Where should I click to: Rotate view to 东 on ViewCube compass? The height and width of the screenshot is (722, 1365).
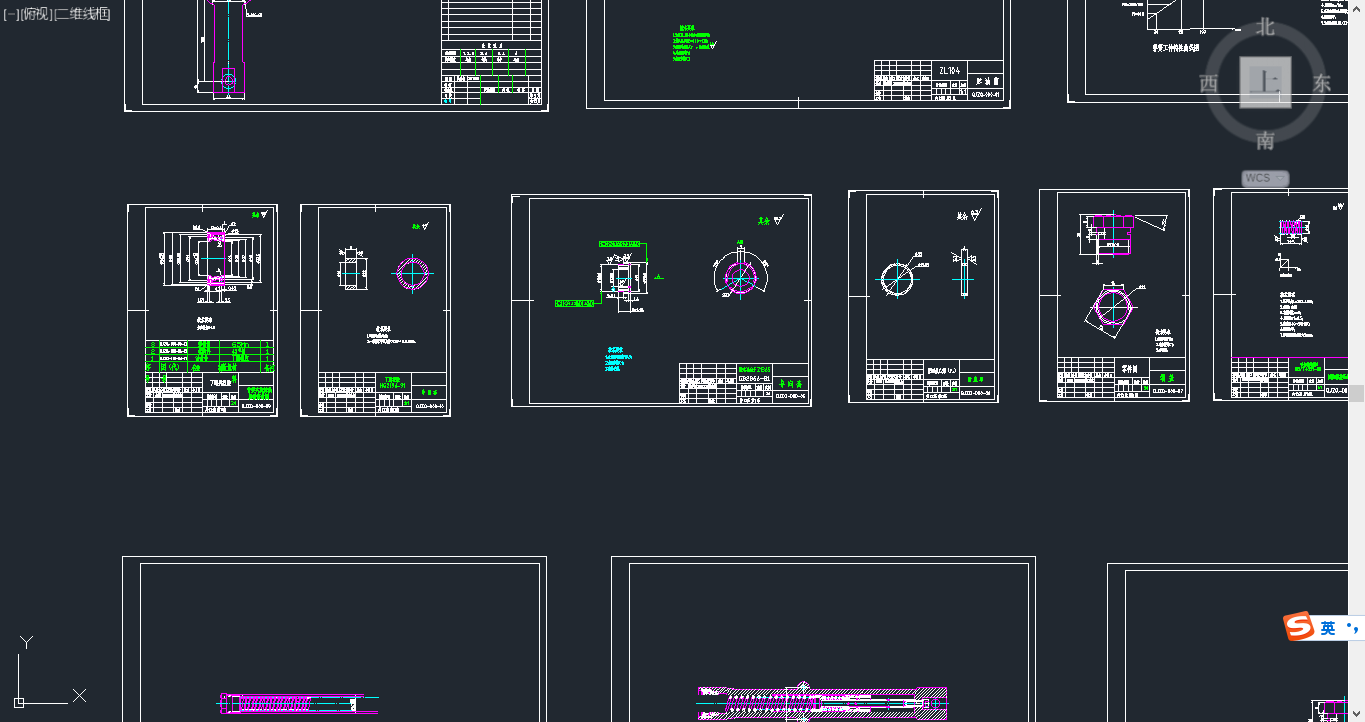1322,84
